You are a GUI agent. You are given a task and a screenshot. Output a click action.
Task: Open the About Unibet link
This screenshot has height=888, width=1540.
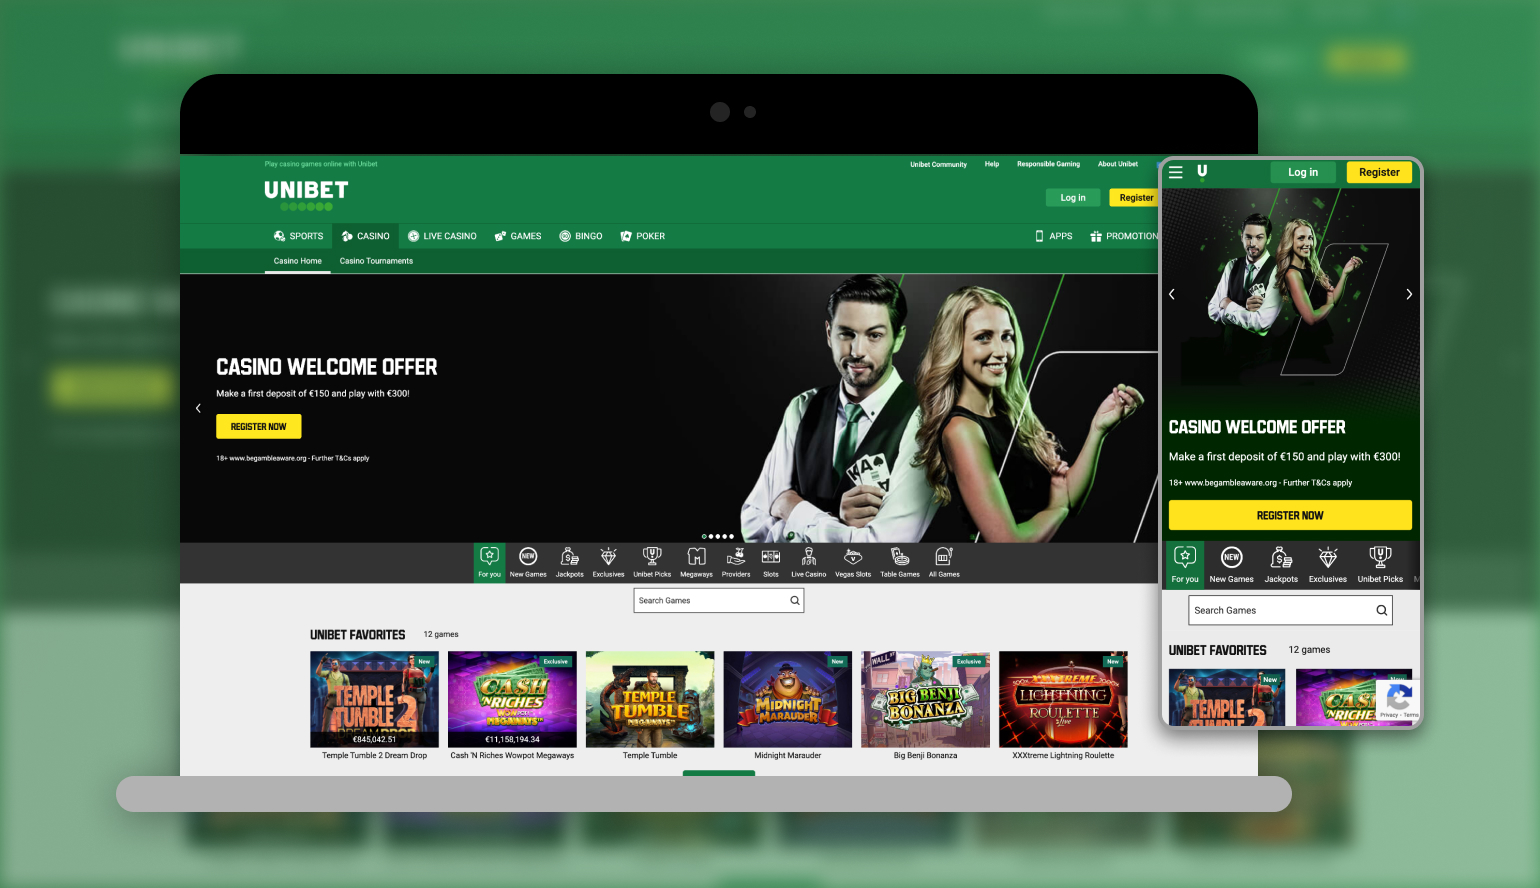coord(1118,164)
